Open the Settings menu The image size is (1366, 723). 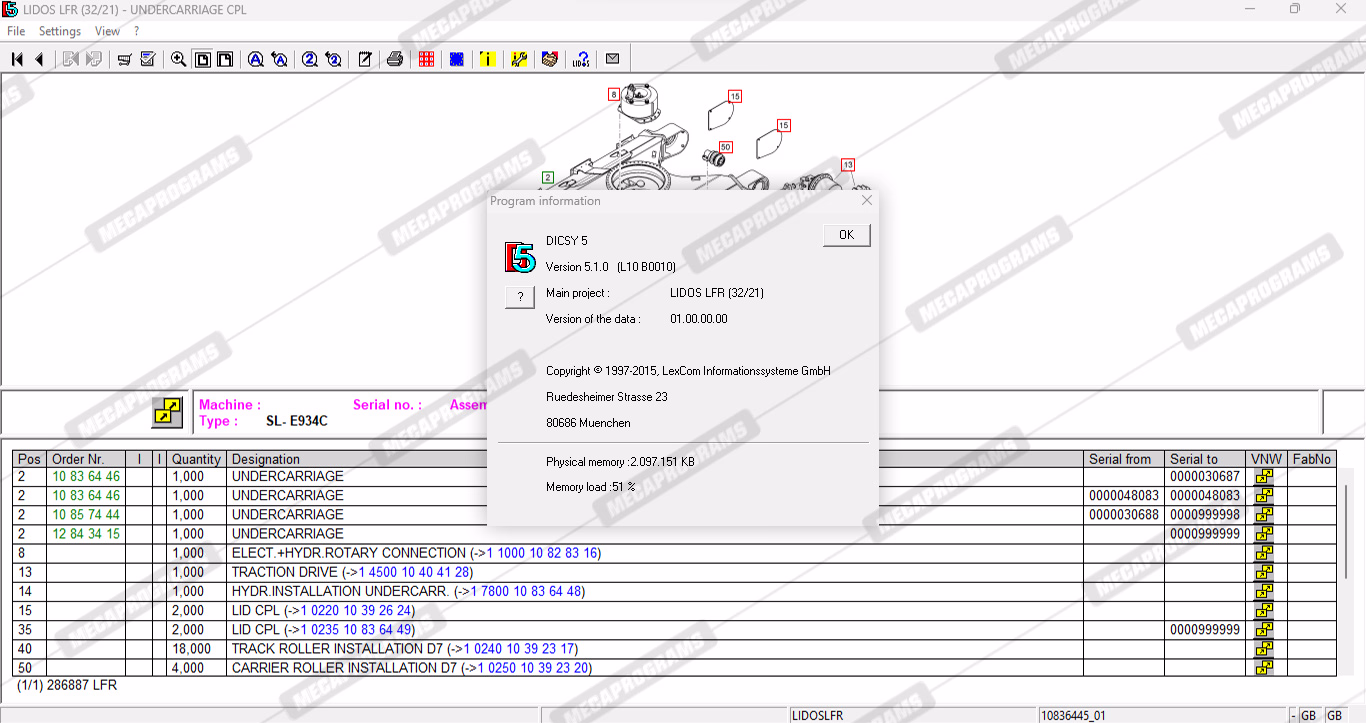tap(60, 31)
